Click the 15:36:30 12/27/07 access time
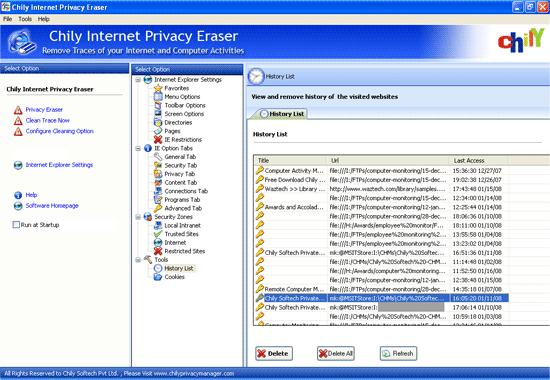The width and height of the screenshot is (550, 380). pyautogui.click(x=477, y=171)
